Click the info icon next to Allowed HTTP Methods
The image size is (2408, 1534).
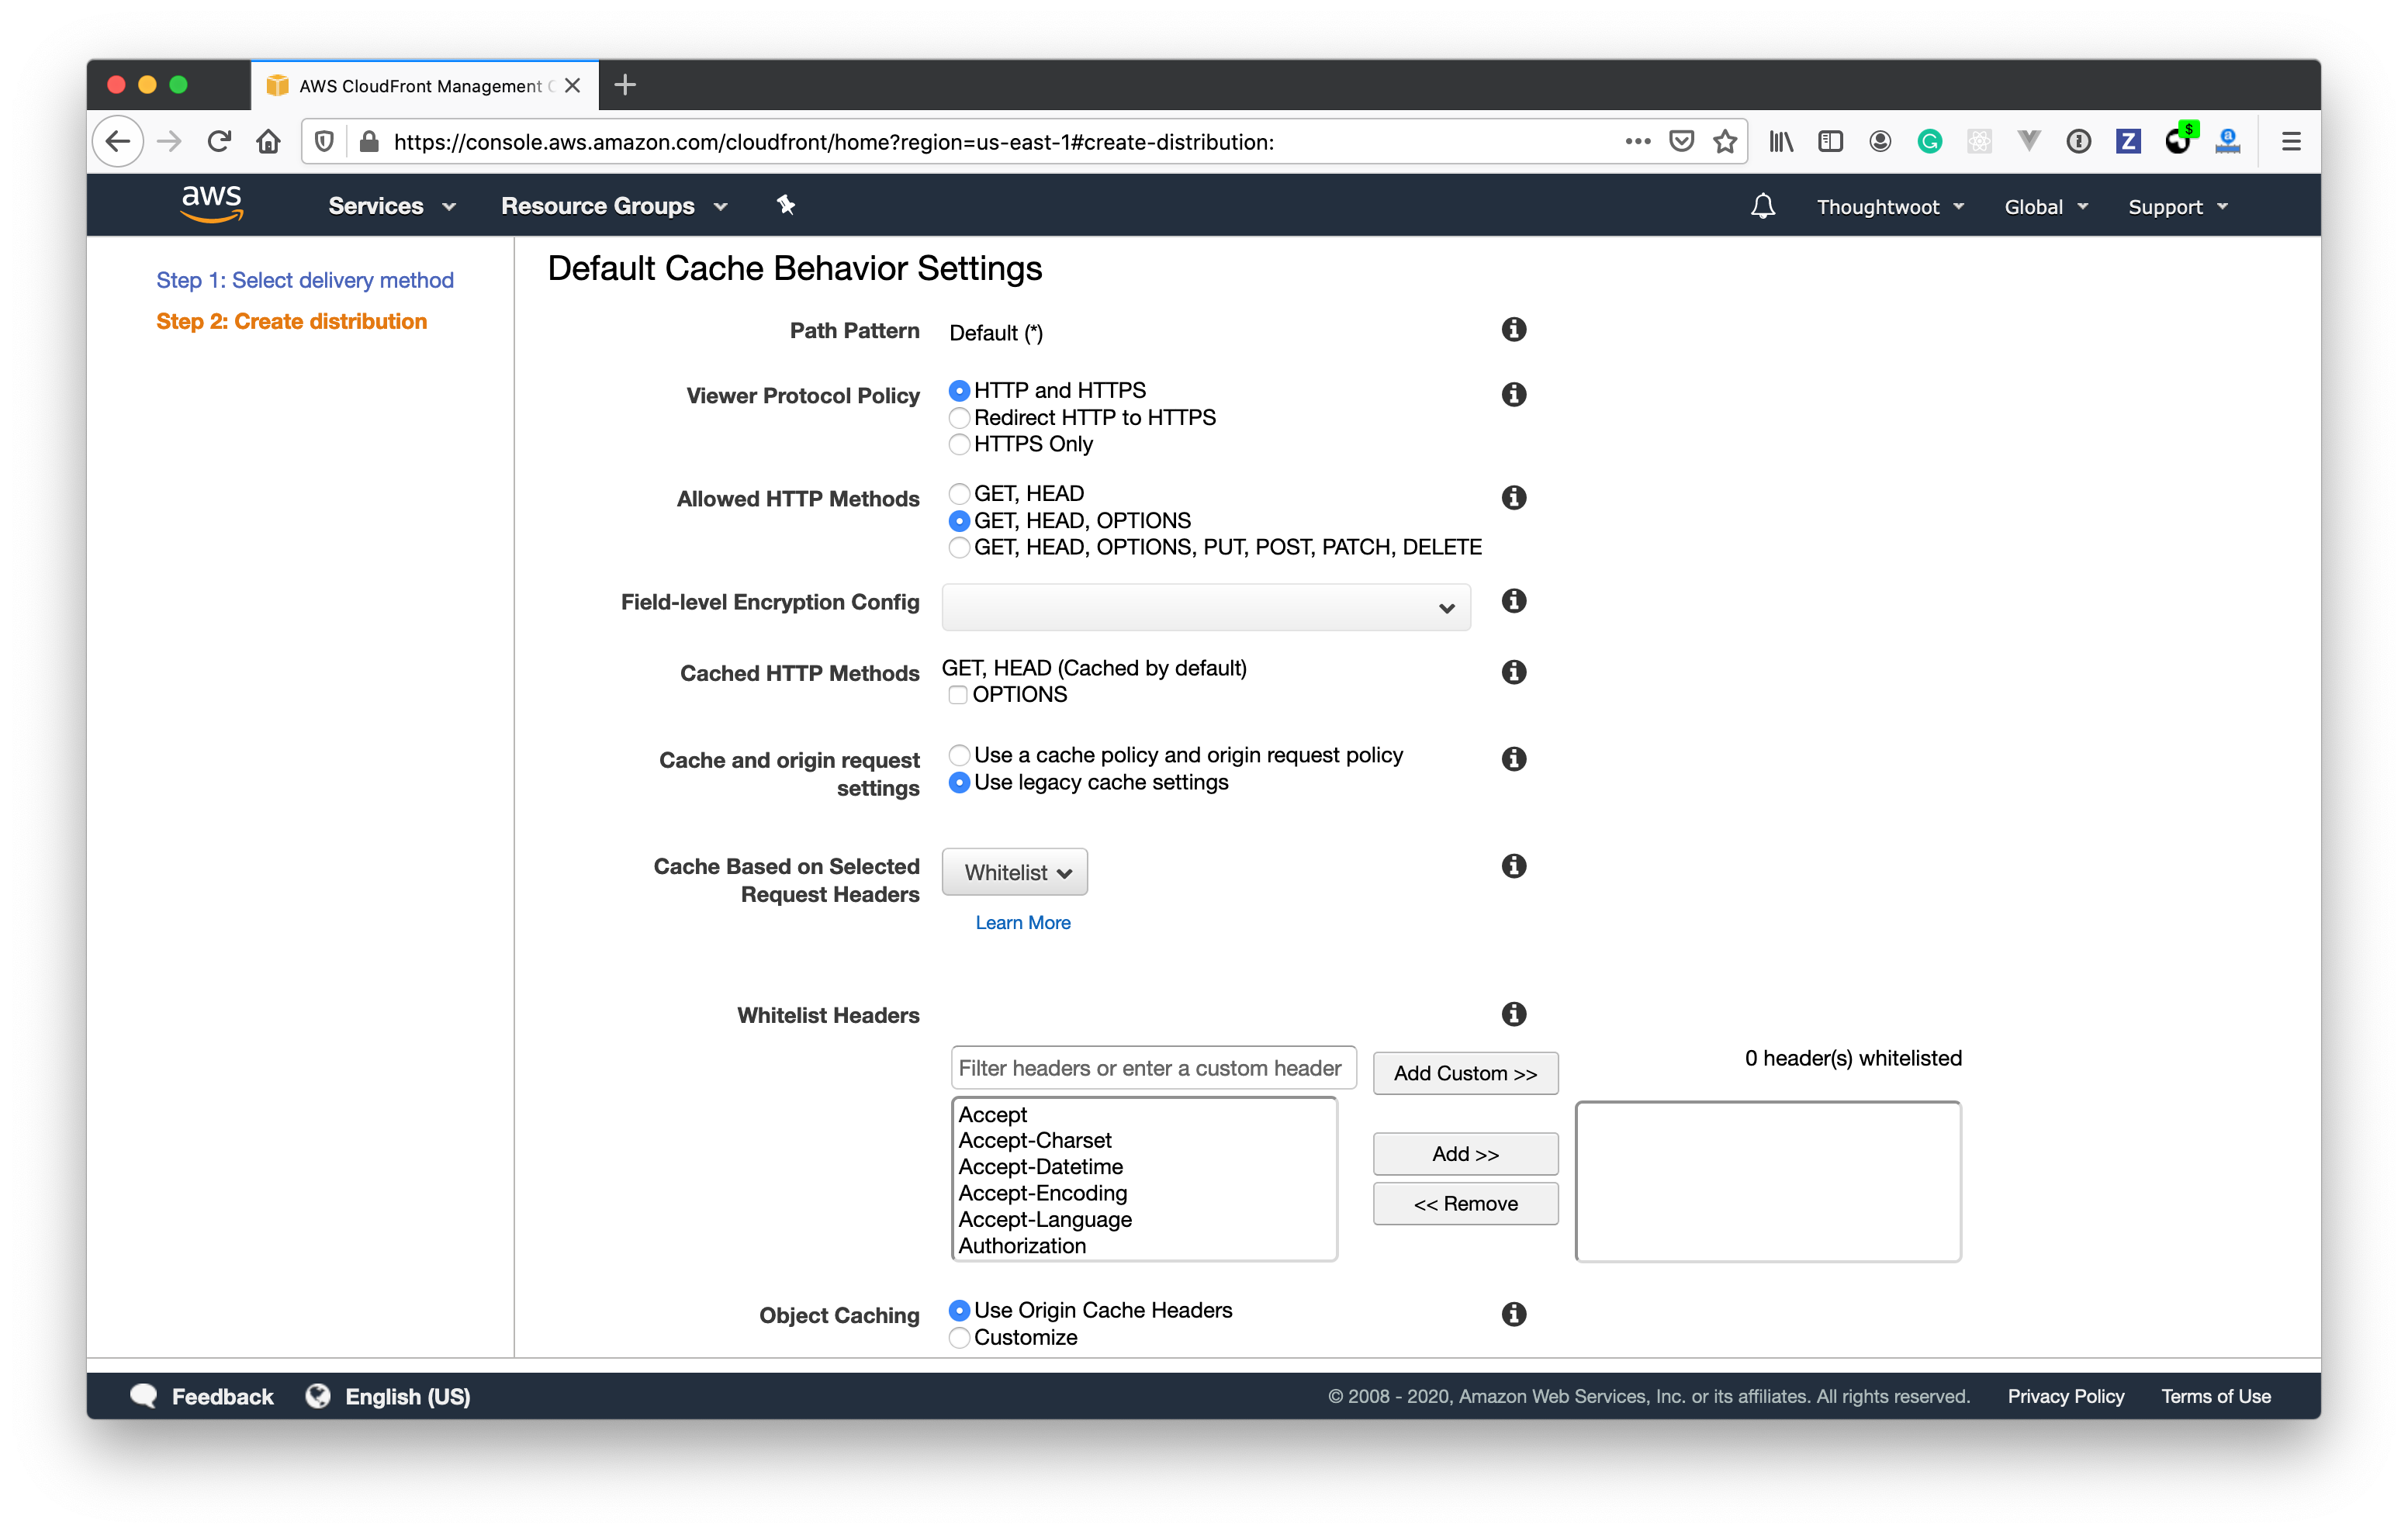(x=1513, y=500)
